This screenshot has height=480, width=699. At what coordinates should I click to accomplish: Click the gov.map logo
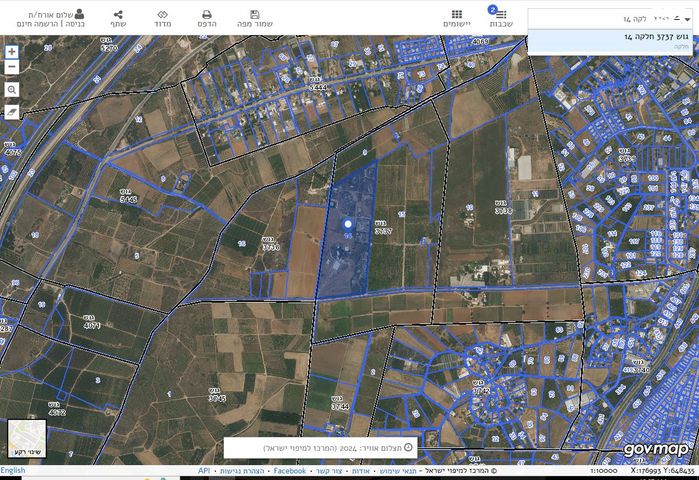click(656, 449)
